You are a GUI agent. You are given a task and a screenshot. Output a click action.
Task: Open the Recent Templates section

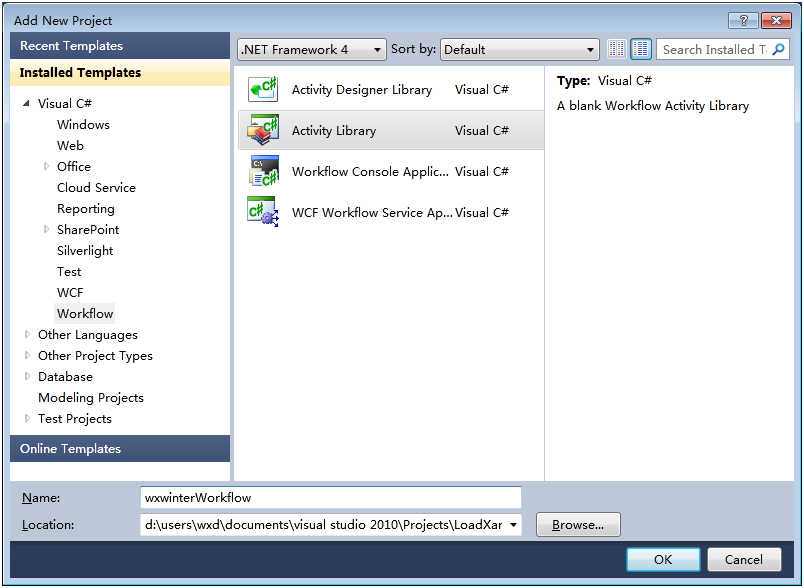click(x=120, y=46)
